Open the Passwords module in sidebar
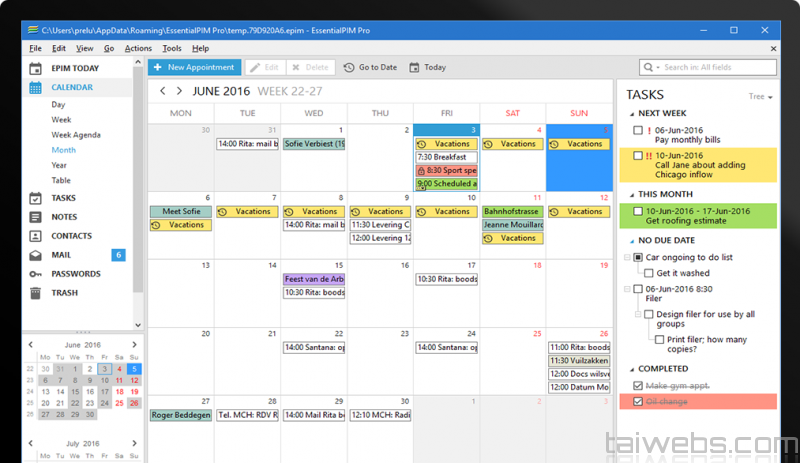This screenshot has width=800, height=463. pos(75,274)
